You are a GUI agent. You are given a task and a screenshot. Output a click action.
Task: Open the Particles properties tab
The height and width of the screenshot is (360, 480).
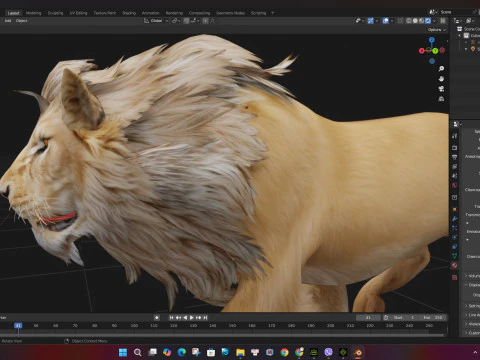pos(455,228)
